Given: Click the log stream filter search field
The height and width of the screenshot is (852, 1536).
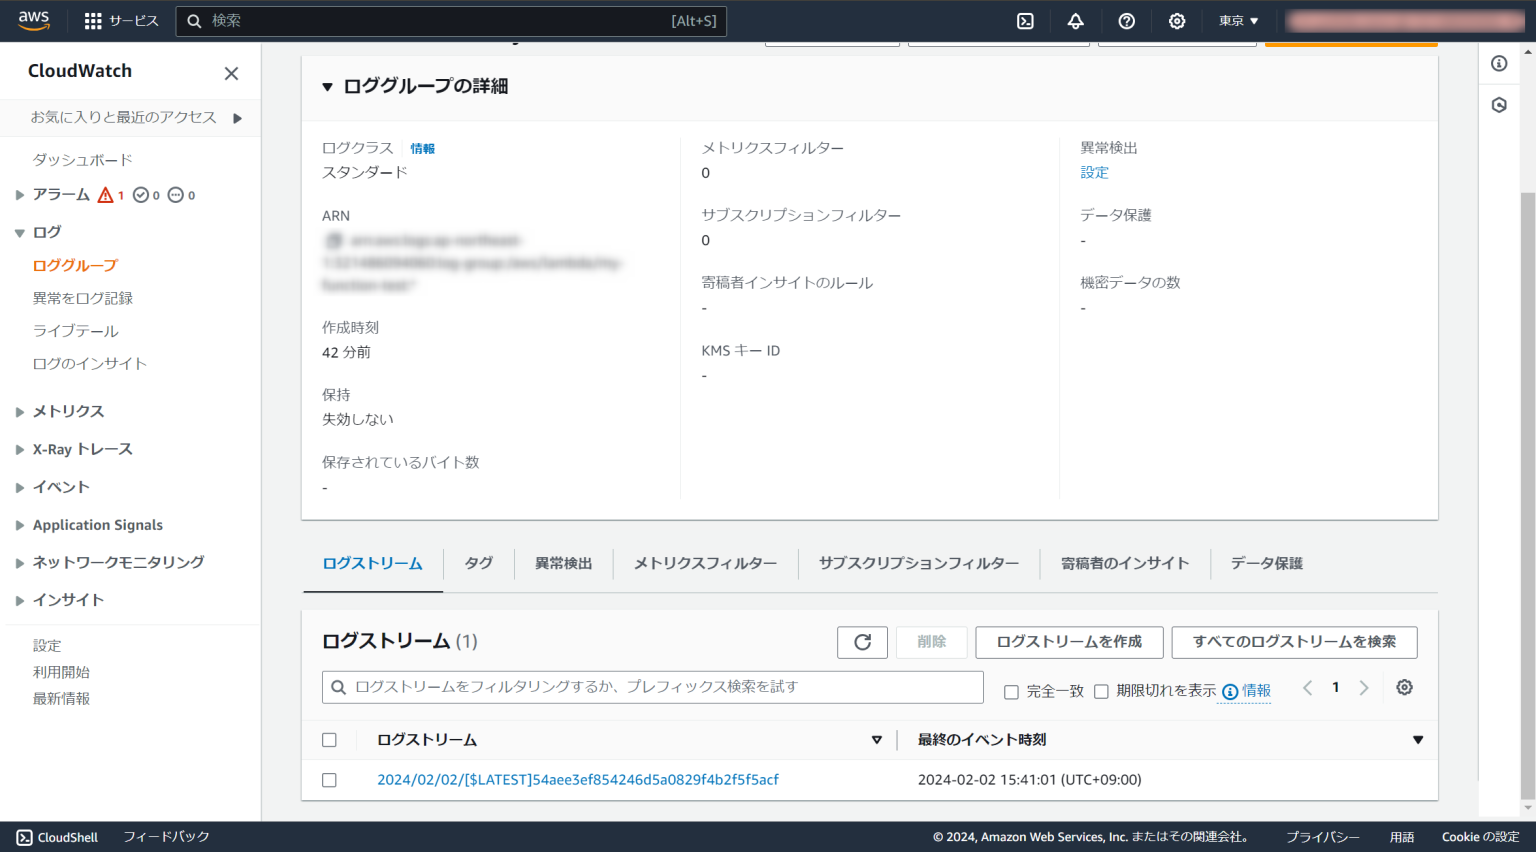Looking at the screenshot, I should click(652, 687).
